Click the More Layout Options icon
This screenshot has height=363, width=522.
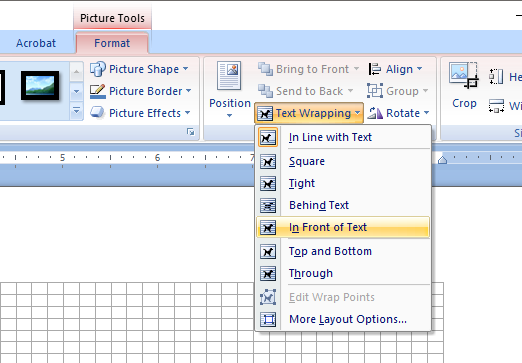(268, 319)
